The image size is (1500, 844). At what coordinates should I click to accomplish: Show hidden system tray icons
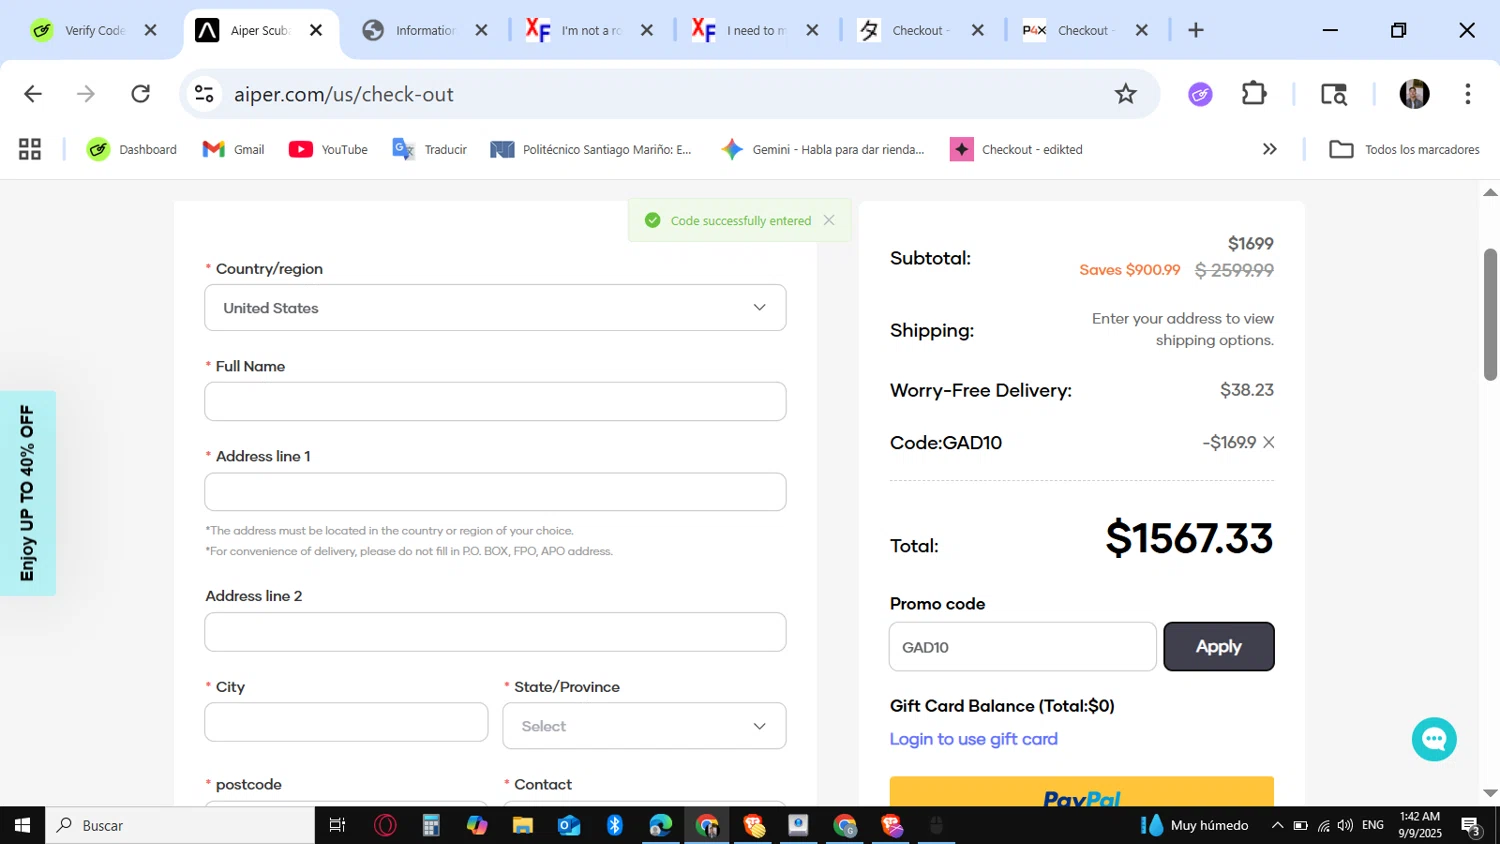click(x=1277, y=825)
